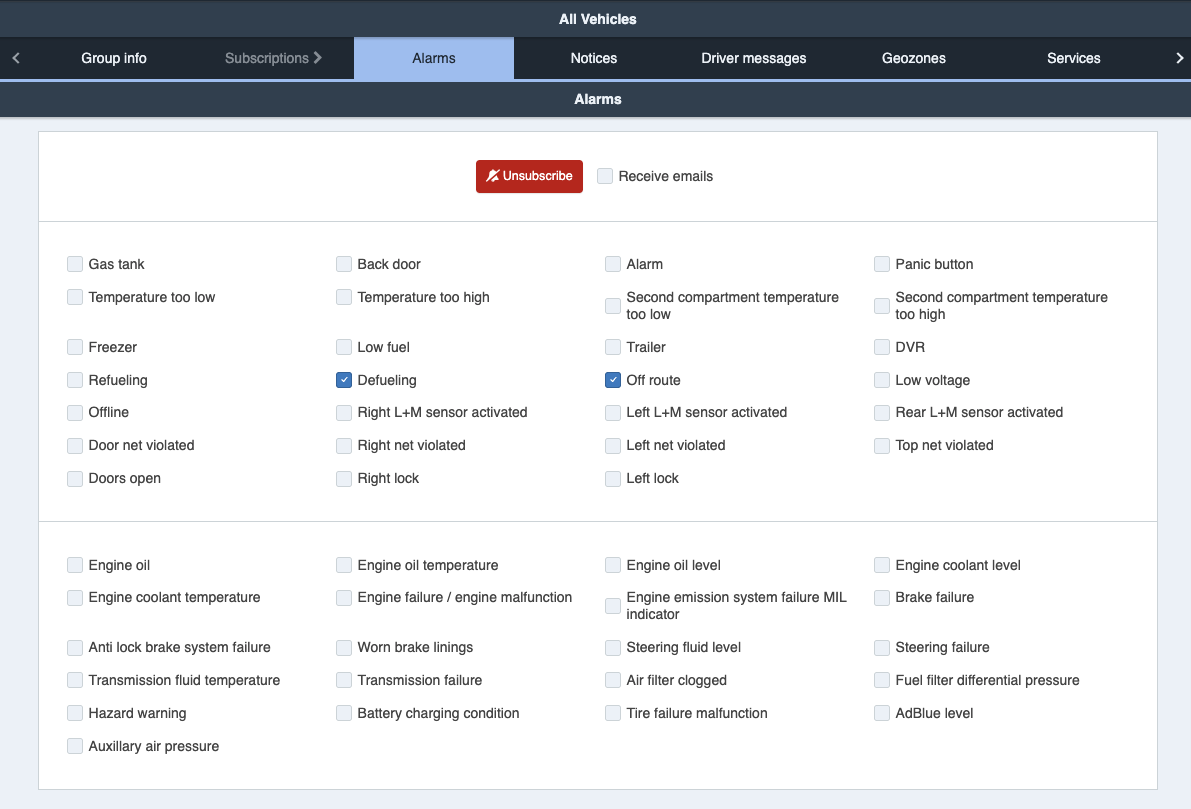Enable the Receive emails checkbox
This screenshot has height=809, width=1191.
[x=605, y=176]
